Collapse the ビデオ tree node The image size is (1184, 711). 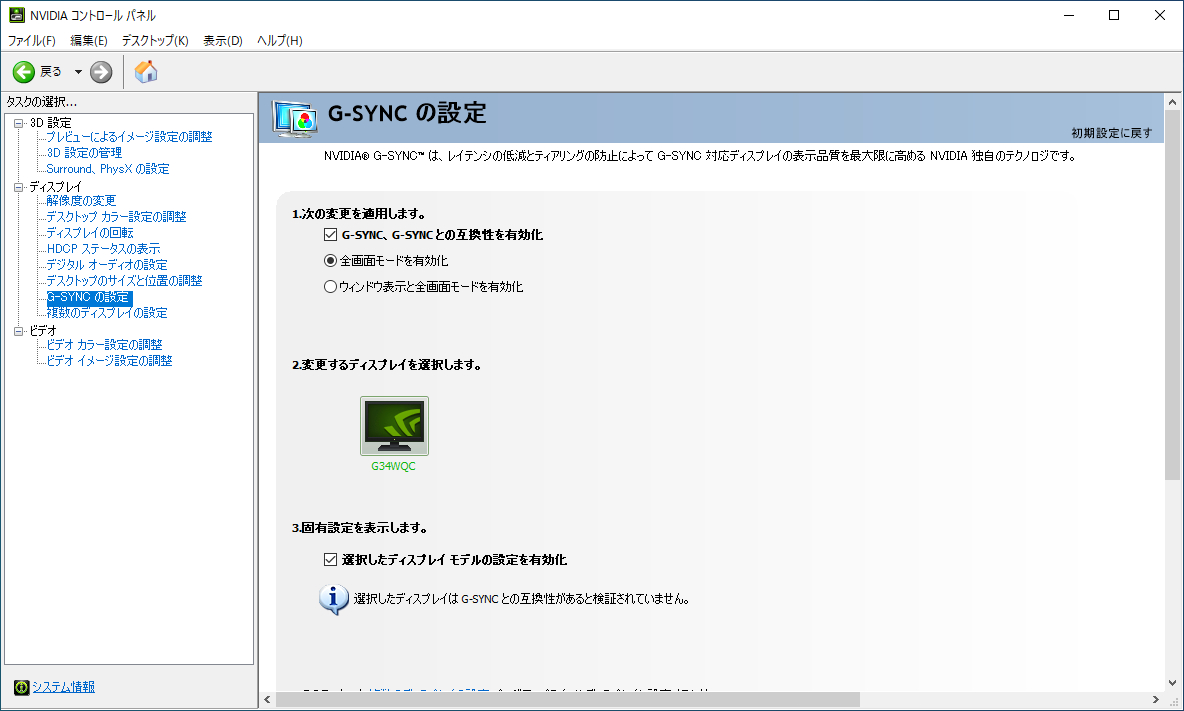(x=19, y=331)
